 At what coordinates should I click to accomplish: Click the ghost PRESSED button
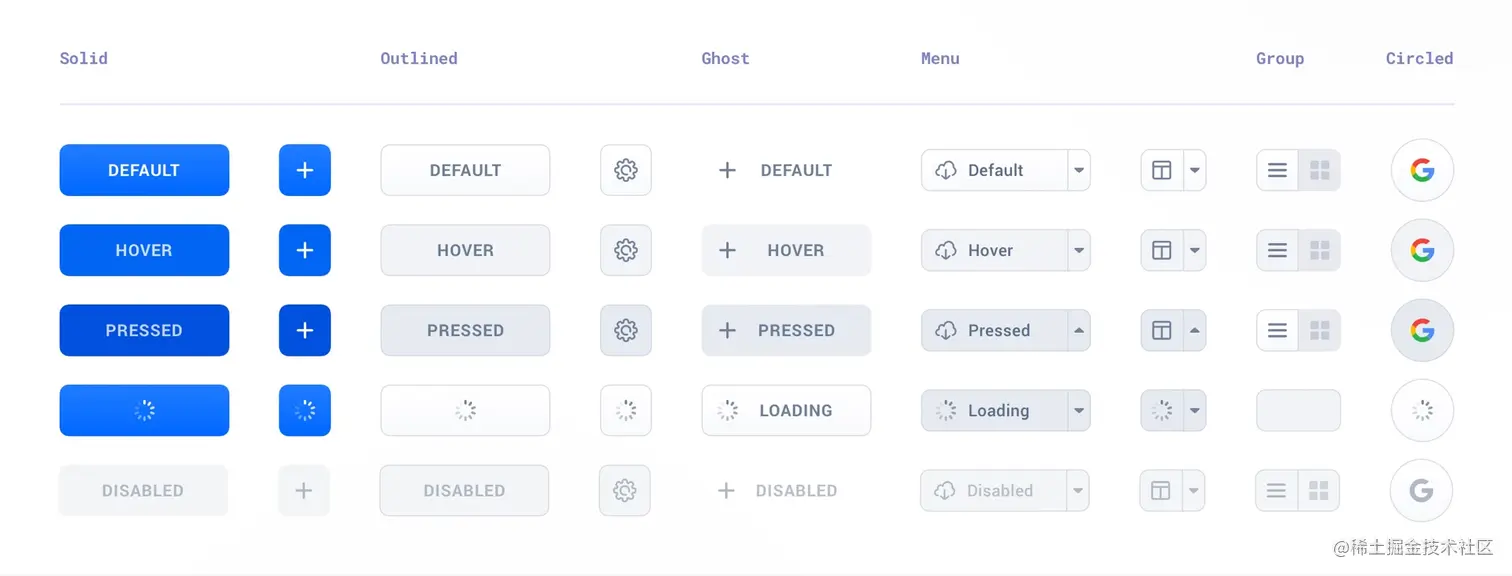pos(786,330)
